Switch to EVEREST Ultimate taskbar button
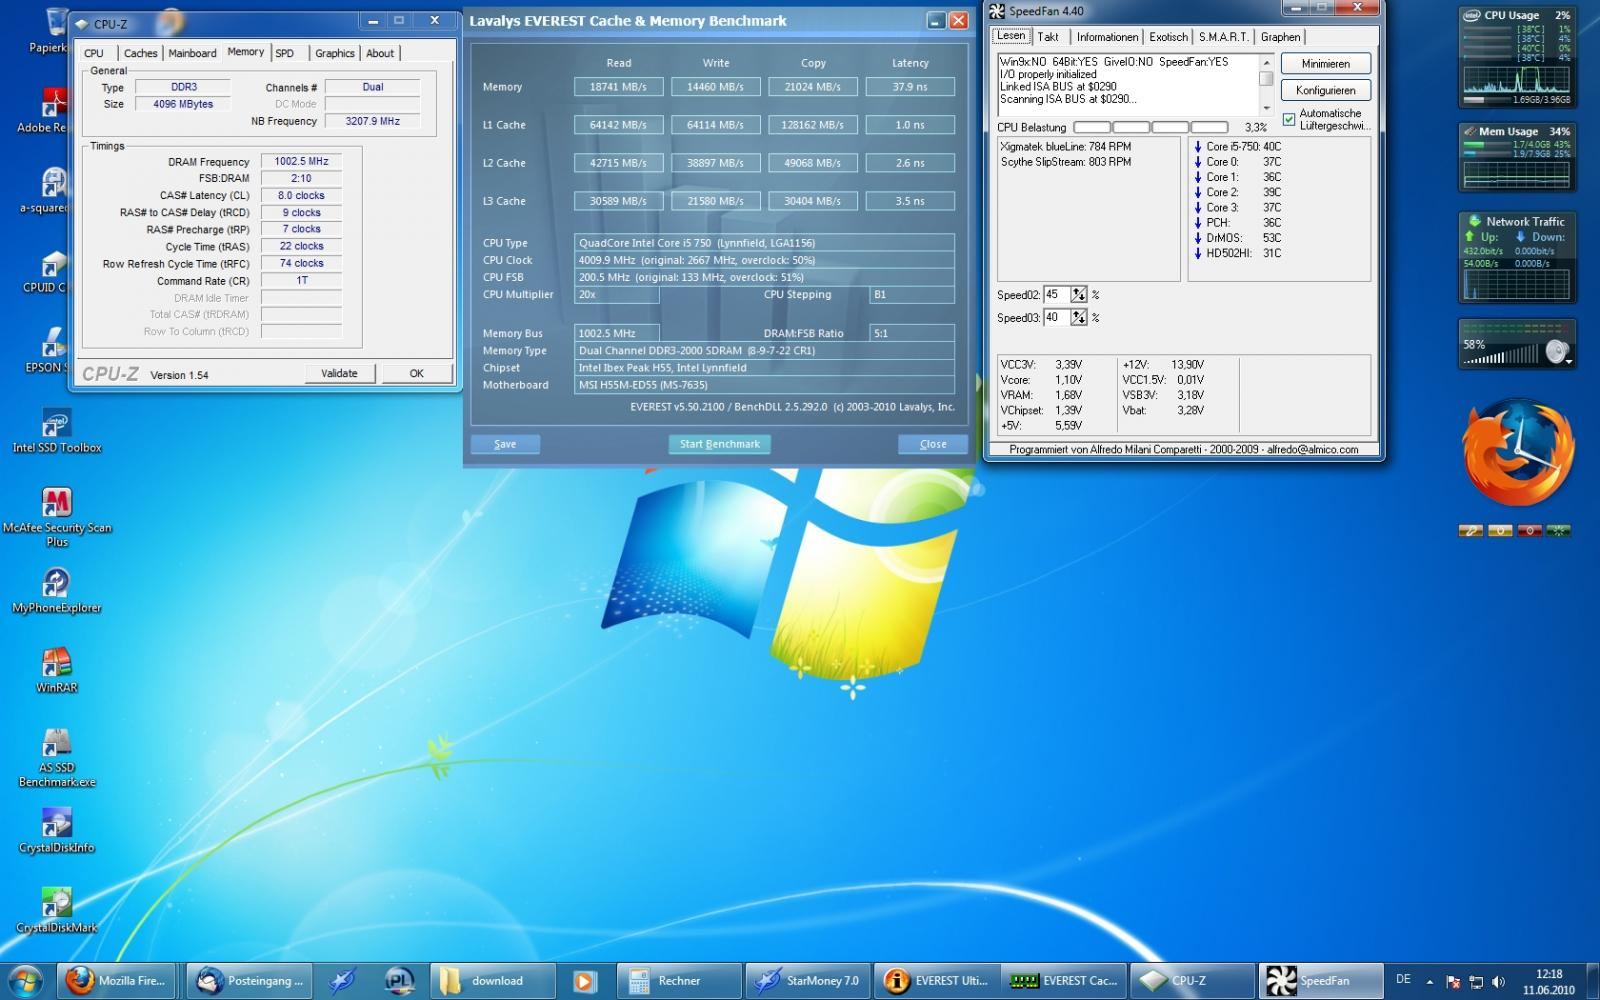 (x=937, y=981)
